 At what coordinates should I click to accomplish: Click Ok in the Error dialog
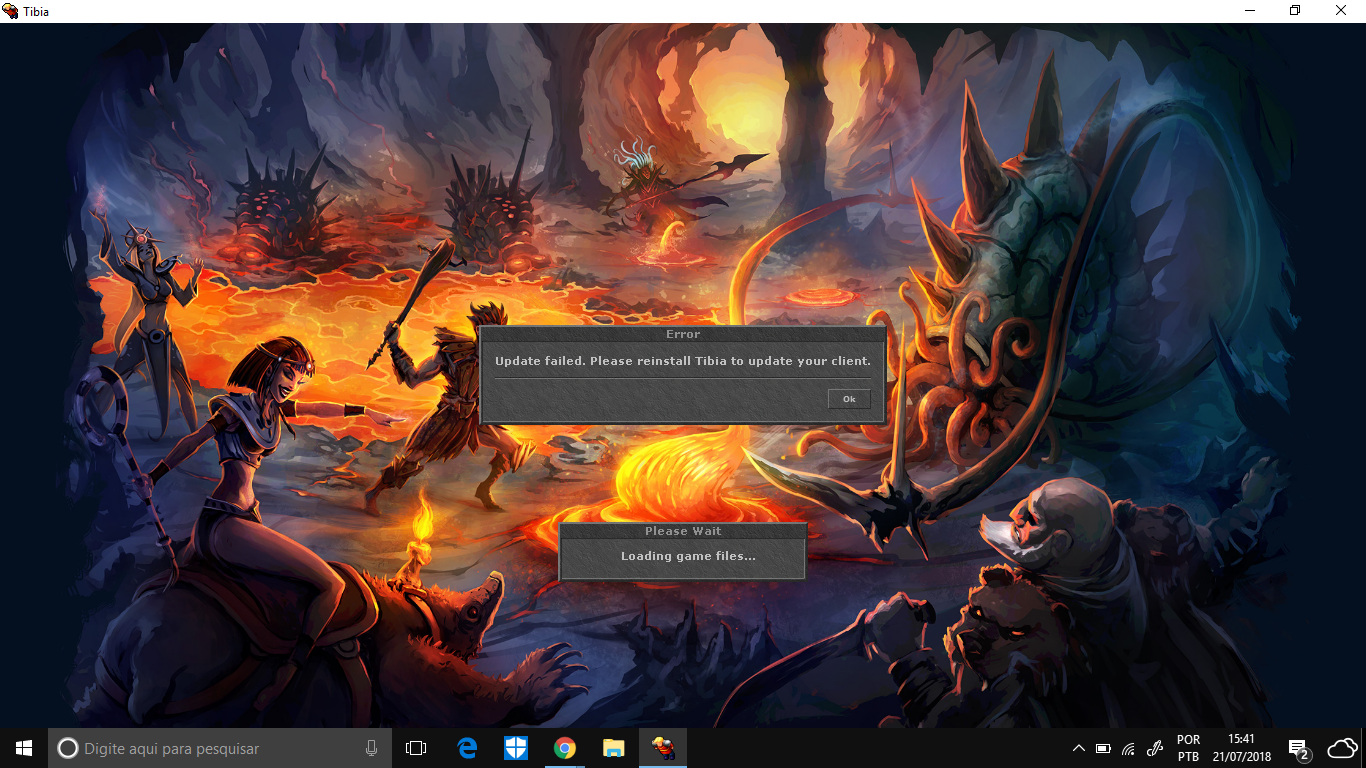848,399
